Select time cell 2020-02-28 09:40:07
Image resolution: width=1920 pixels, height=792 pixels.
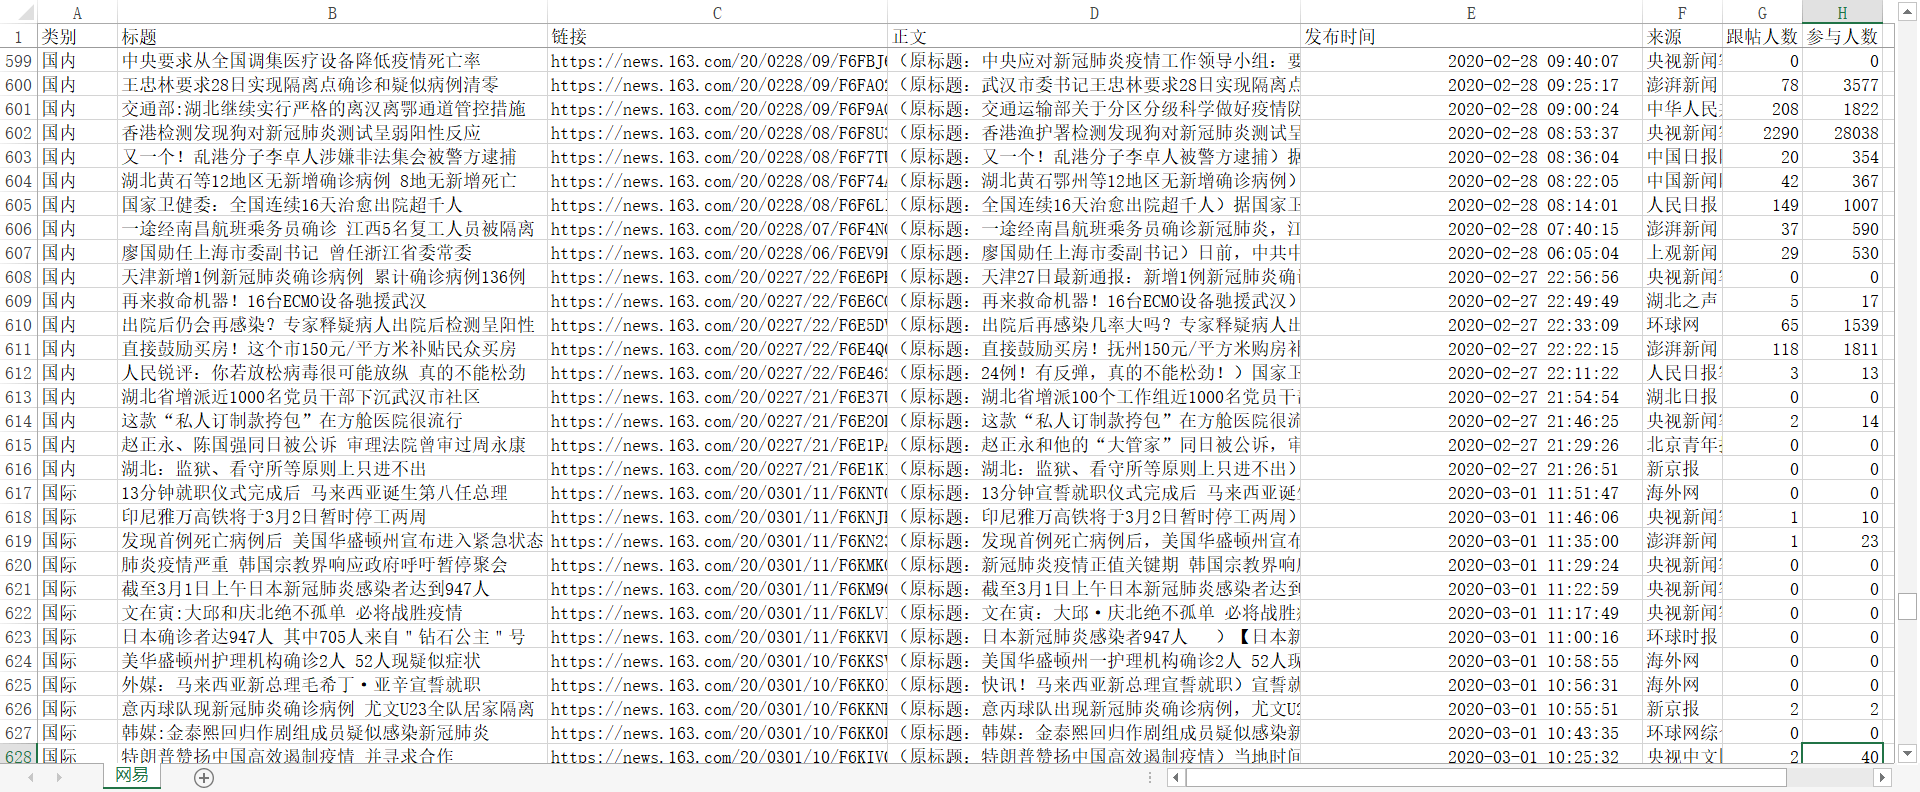1471,61
